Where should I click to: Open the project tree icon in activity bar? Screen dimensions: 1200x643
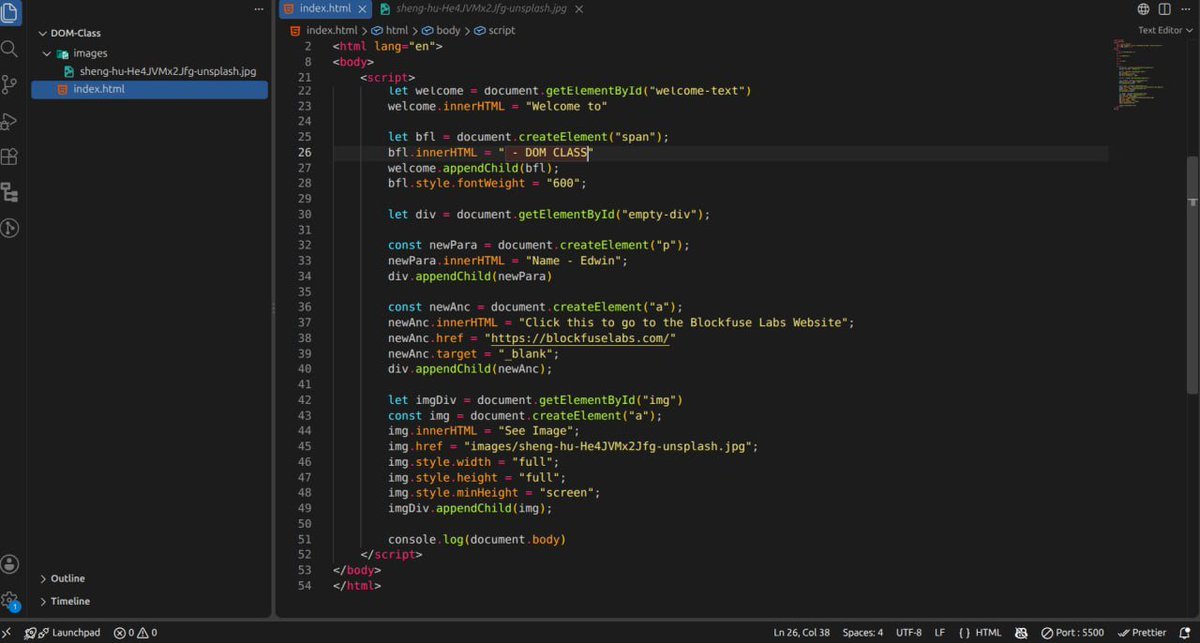(x=10, y=192)
